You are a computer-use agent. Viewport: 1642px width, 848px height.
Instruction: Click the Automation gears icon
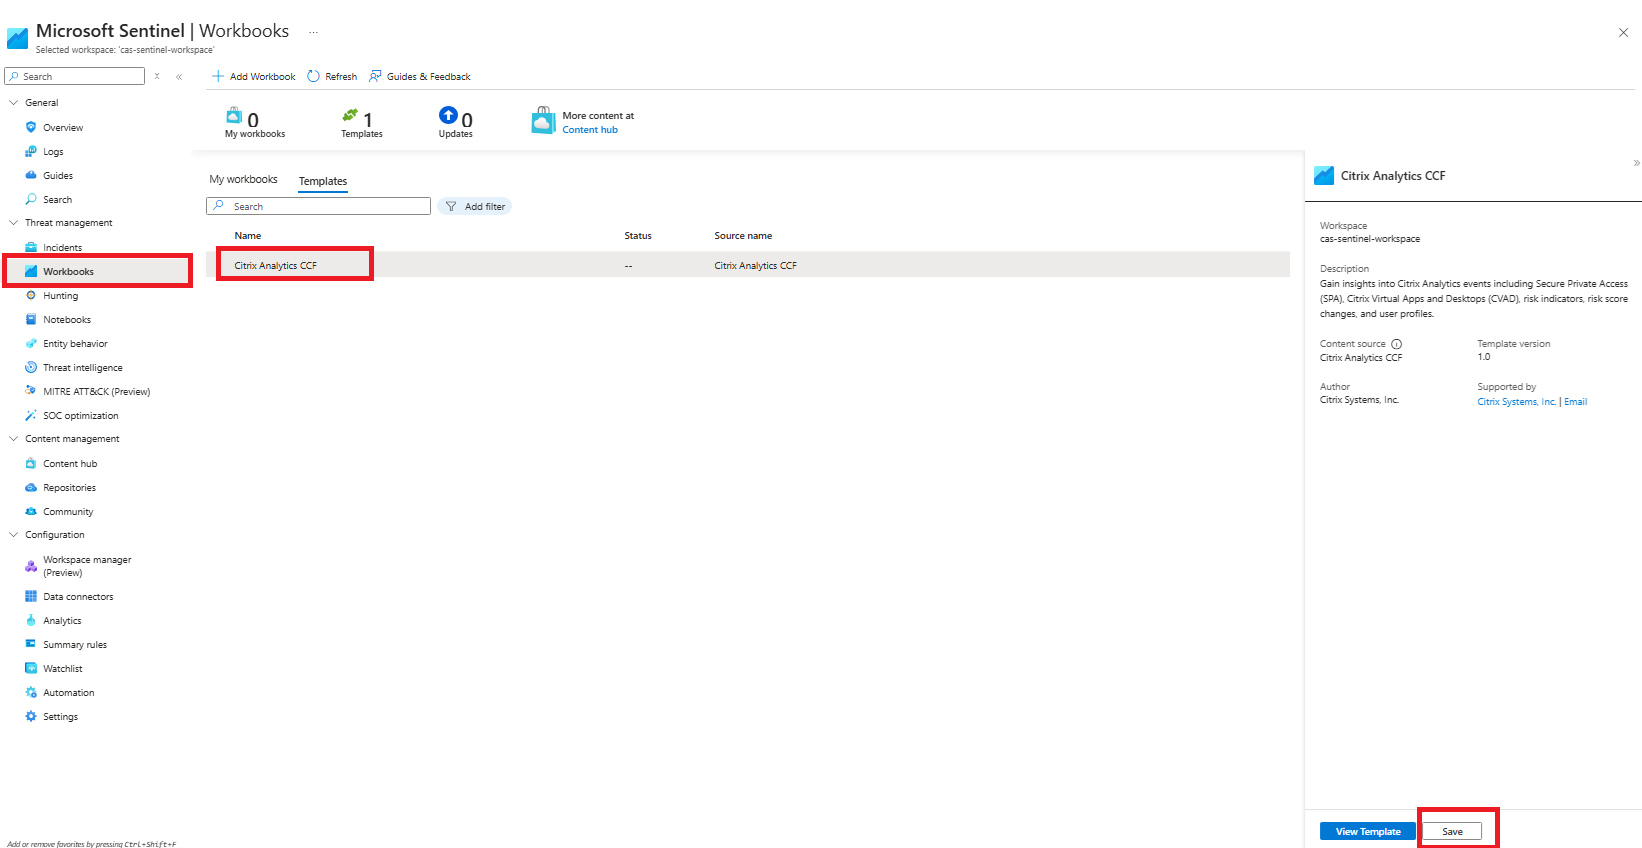(31, 692)
